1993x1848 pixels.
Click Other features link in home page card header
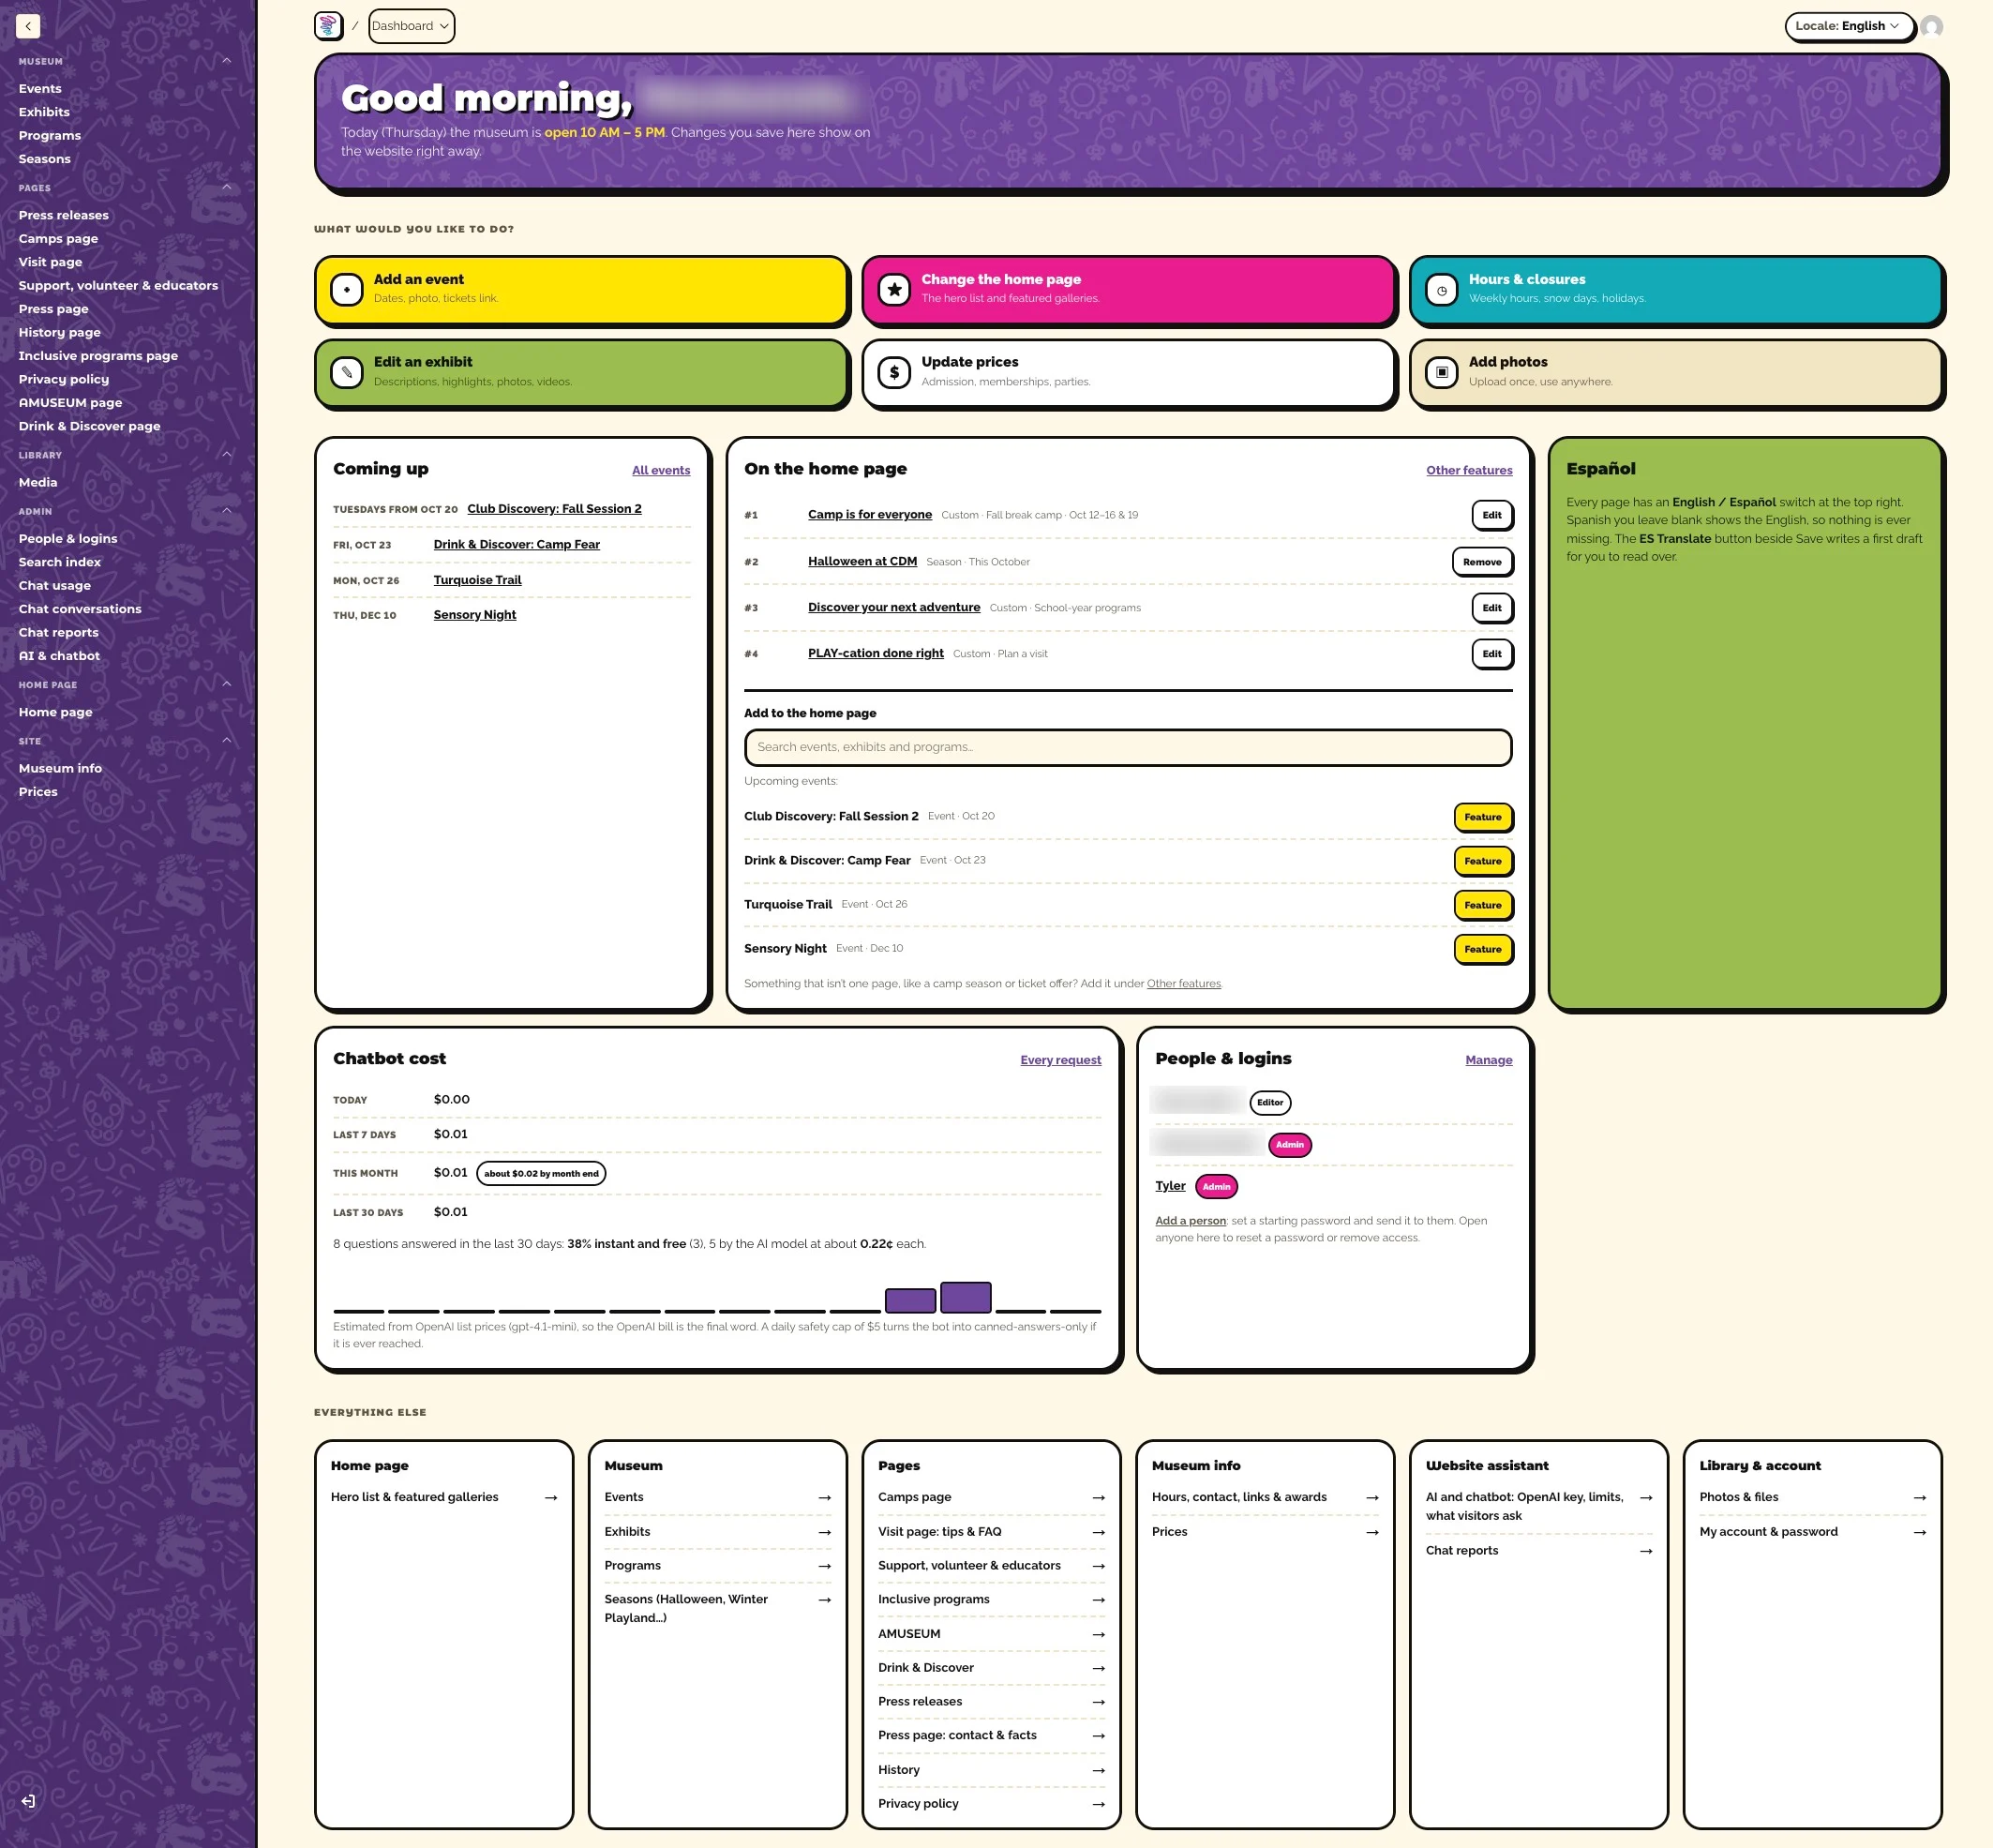pos(1469,470)
